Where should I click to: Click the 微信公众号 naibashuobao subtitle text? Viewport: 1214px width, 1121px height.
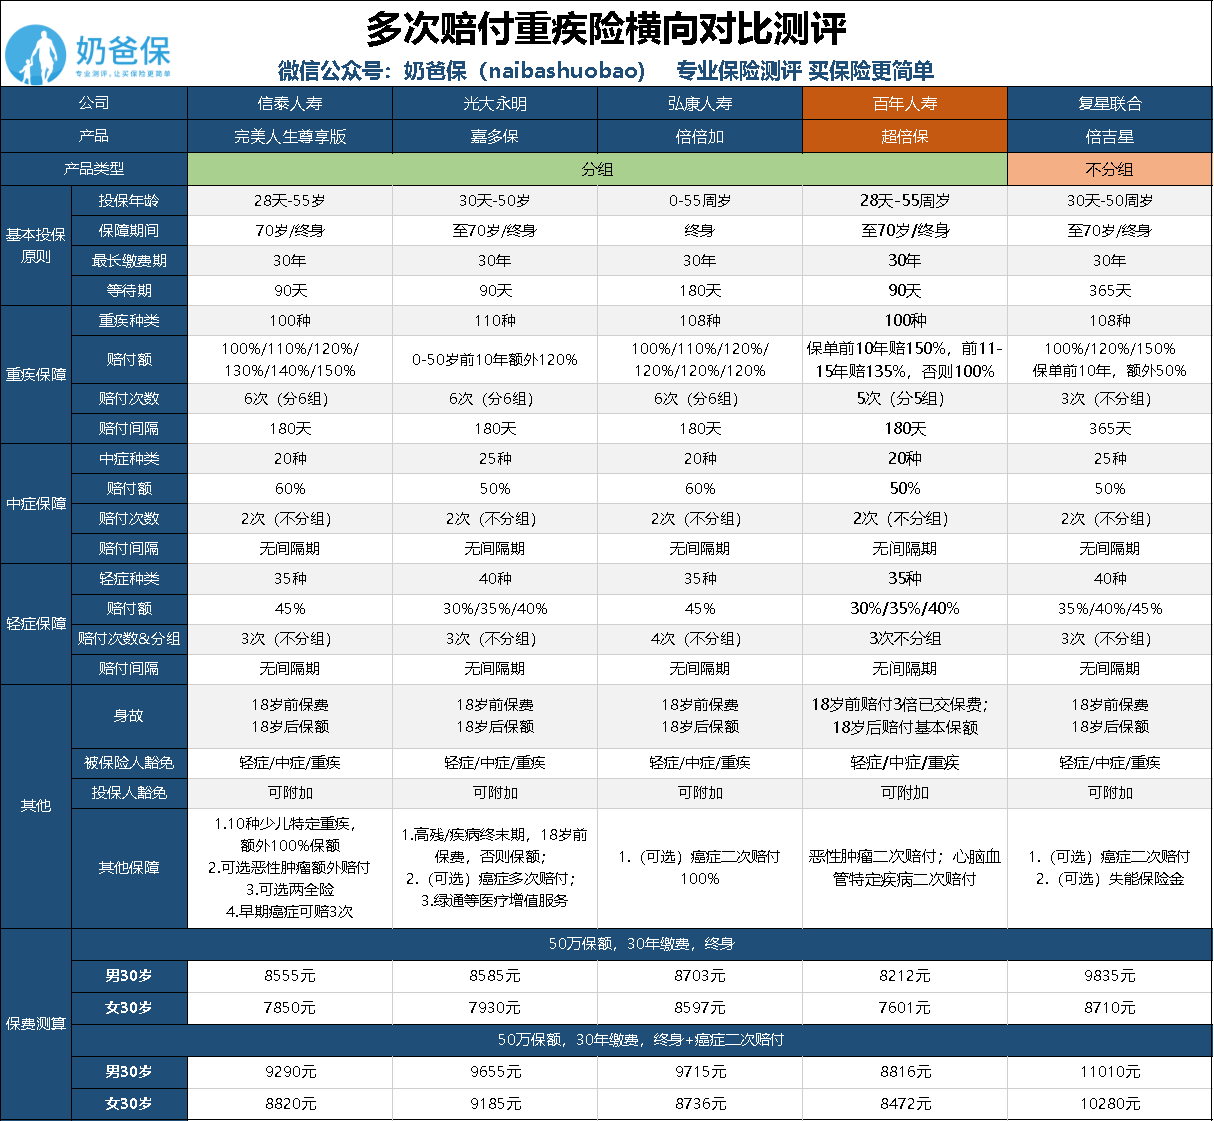coord(461,71)
